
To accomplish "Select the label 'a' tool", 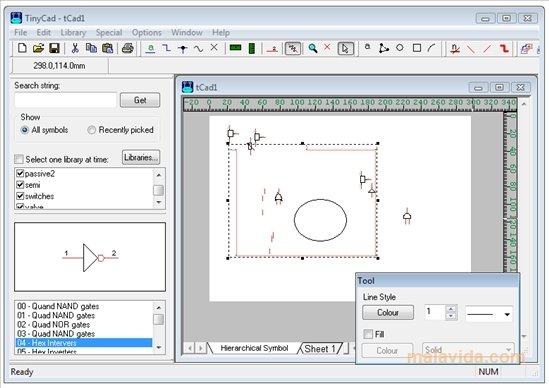I will point(151,48).
